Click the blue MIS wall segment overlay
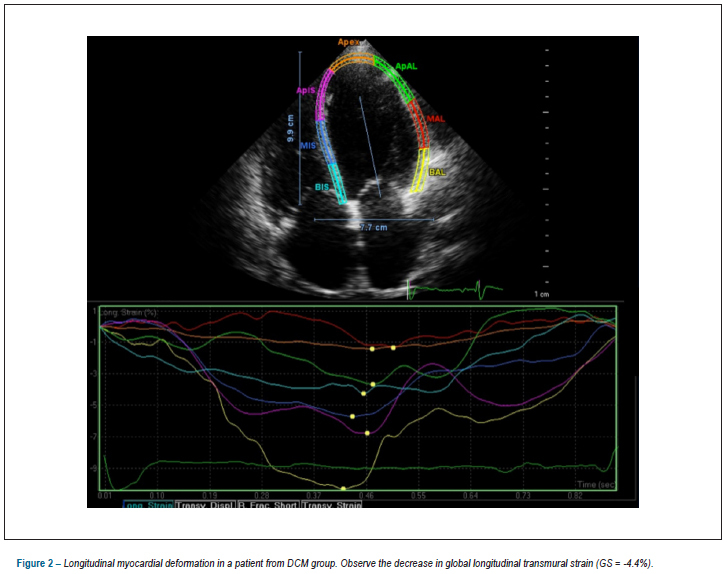 (325, 143)
